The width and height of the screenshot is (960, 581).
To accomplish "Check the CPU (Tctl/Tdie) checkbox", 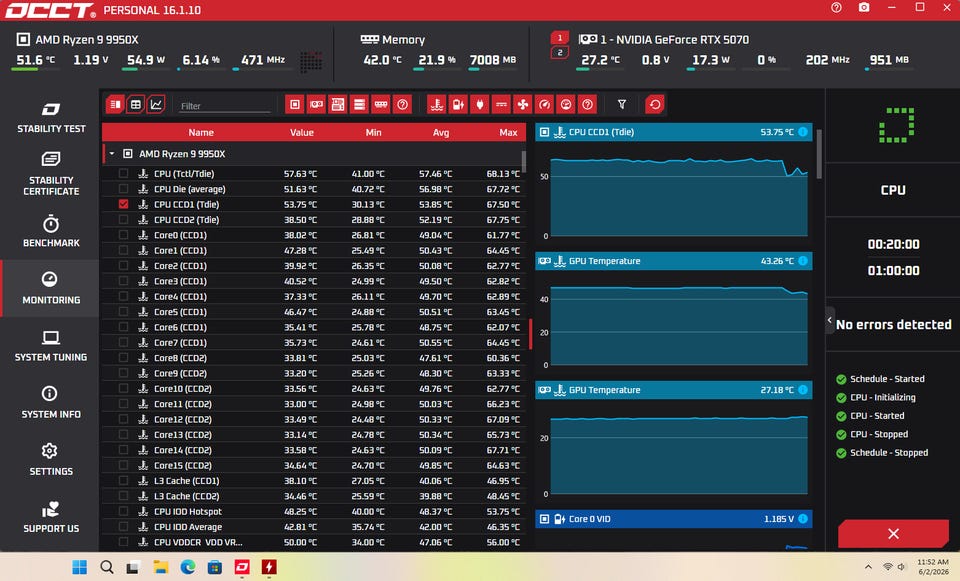I will pos(124,173).
